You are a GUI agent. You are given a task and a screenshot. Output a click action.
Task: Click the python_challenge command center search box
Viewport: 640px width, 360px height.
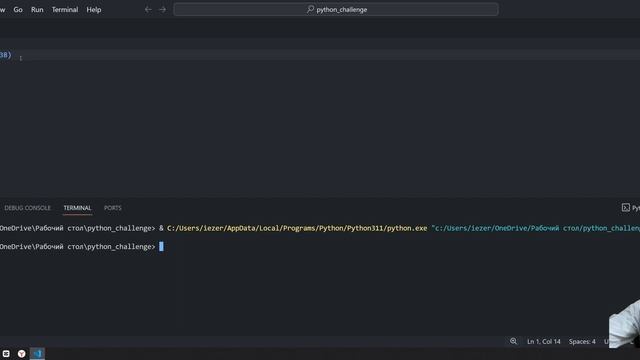click(336, 9)
